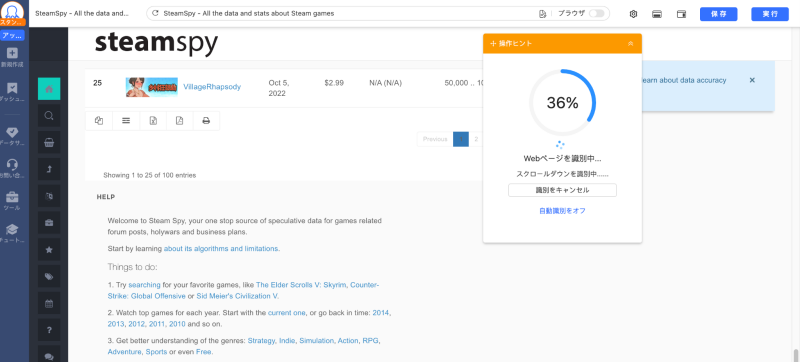This screenshot has height=362, width=800.
Task: Click the steamspy logo
Action: [156, 44]
